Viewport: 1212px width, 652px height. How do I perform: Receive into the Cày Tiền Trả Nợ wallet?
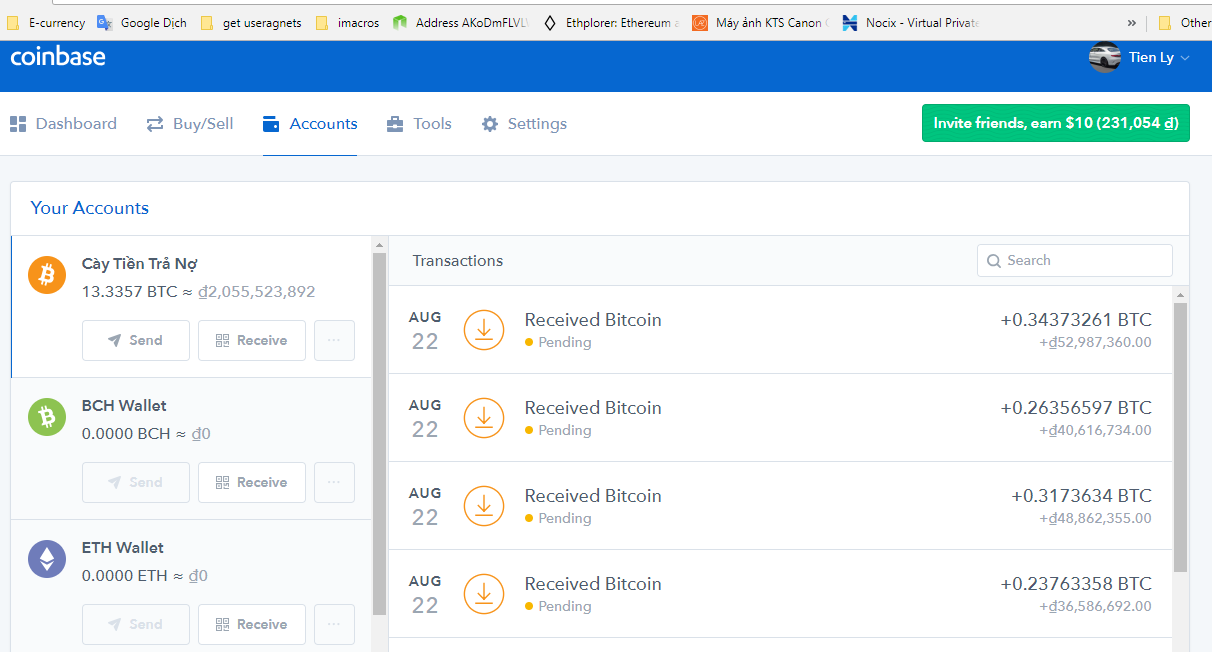pyautogui.click(x=252, y=341)
